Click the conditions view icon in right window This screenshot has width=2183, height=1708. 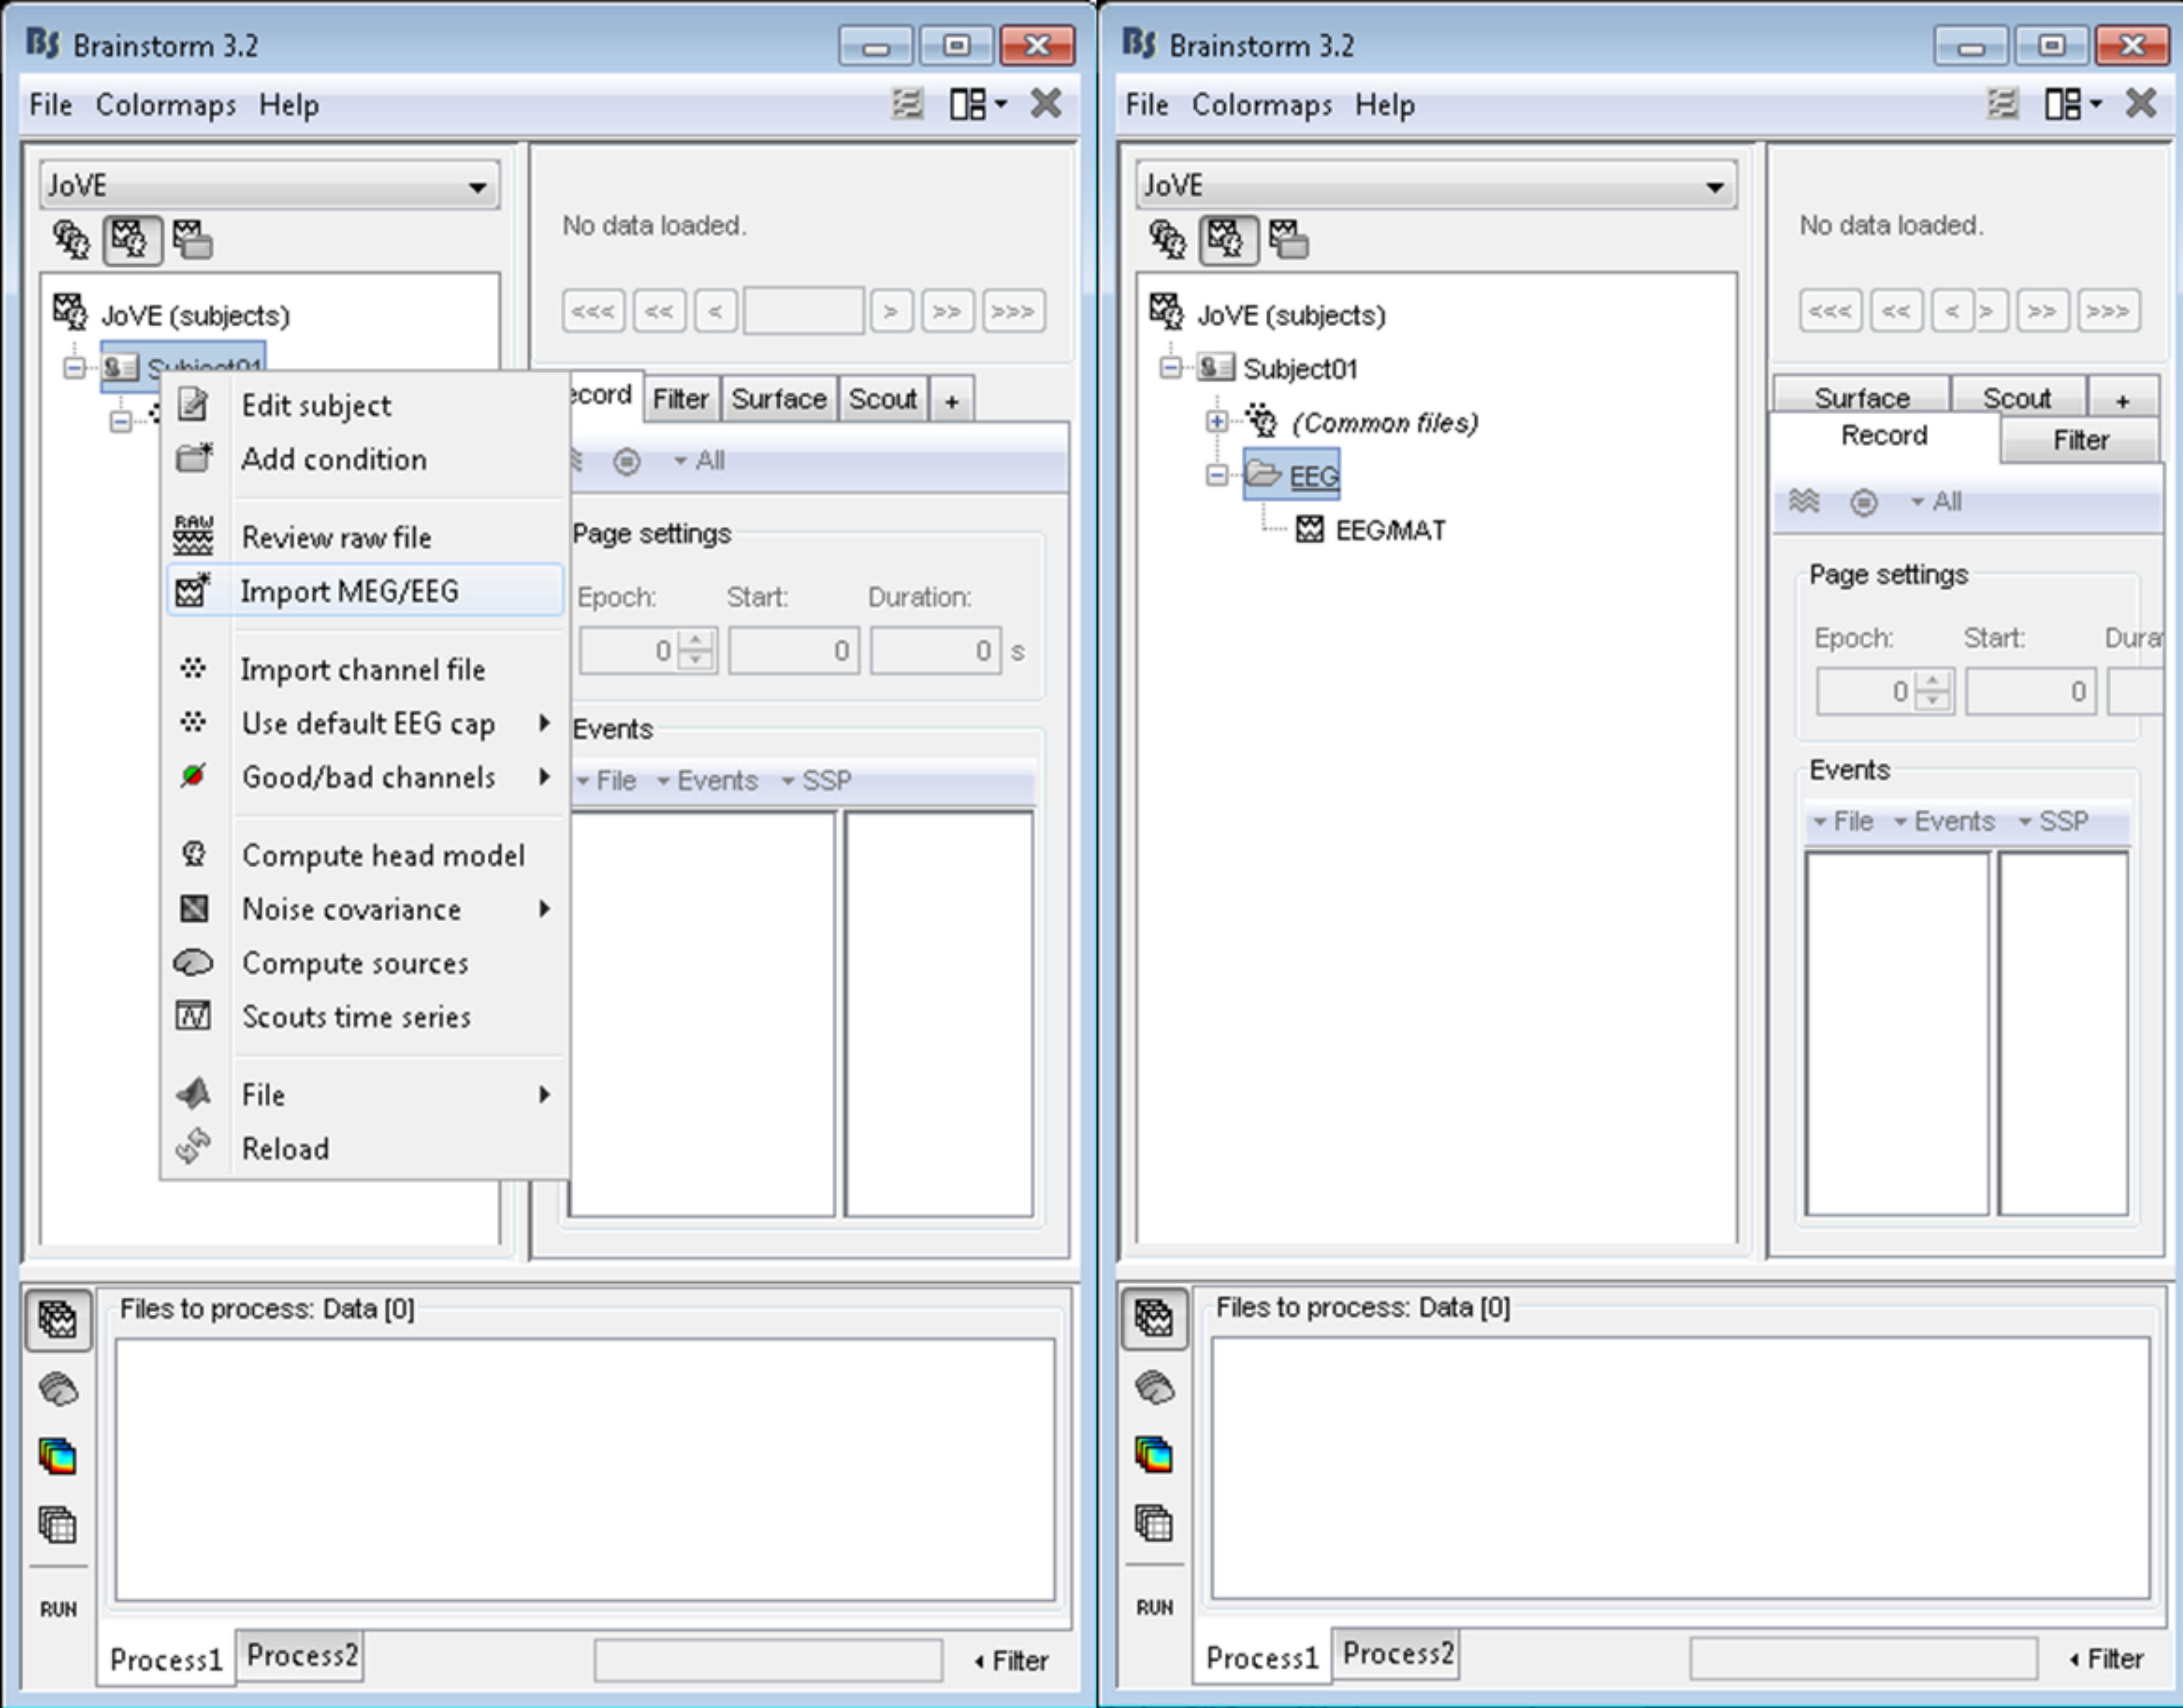pyautogui.click(x=1288, y=240)
